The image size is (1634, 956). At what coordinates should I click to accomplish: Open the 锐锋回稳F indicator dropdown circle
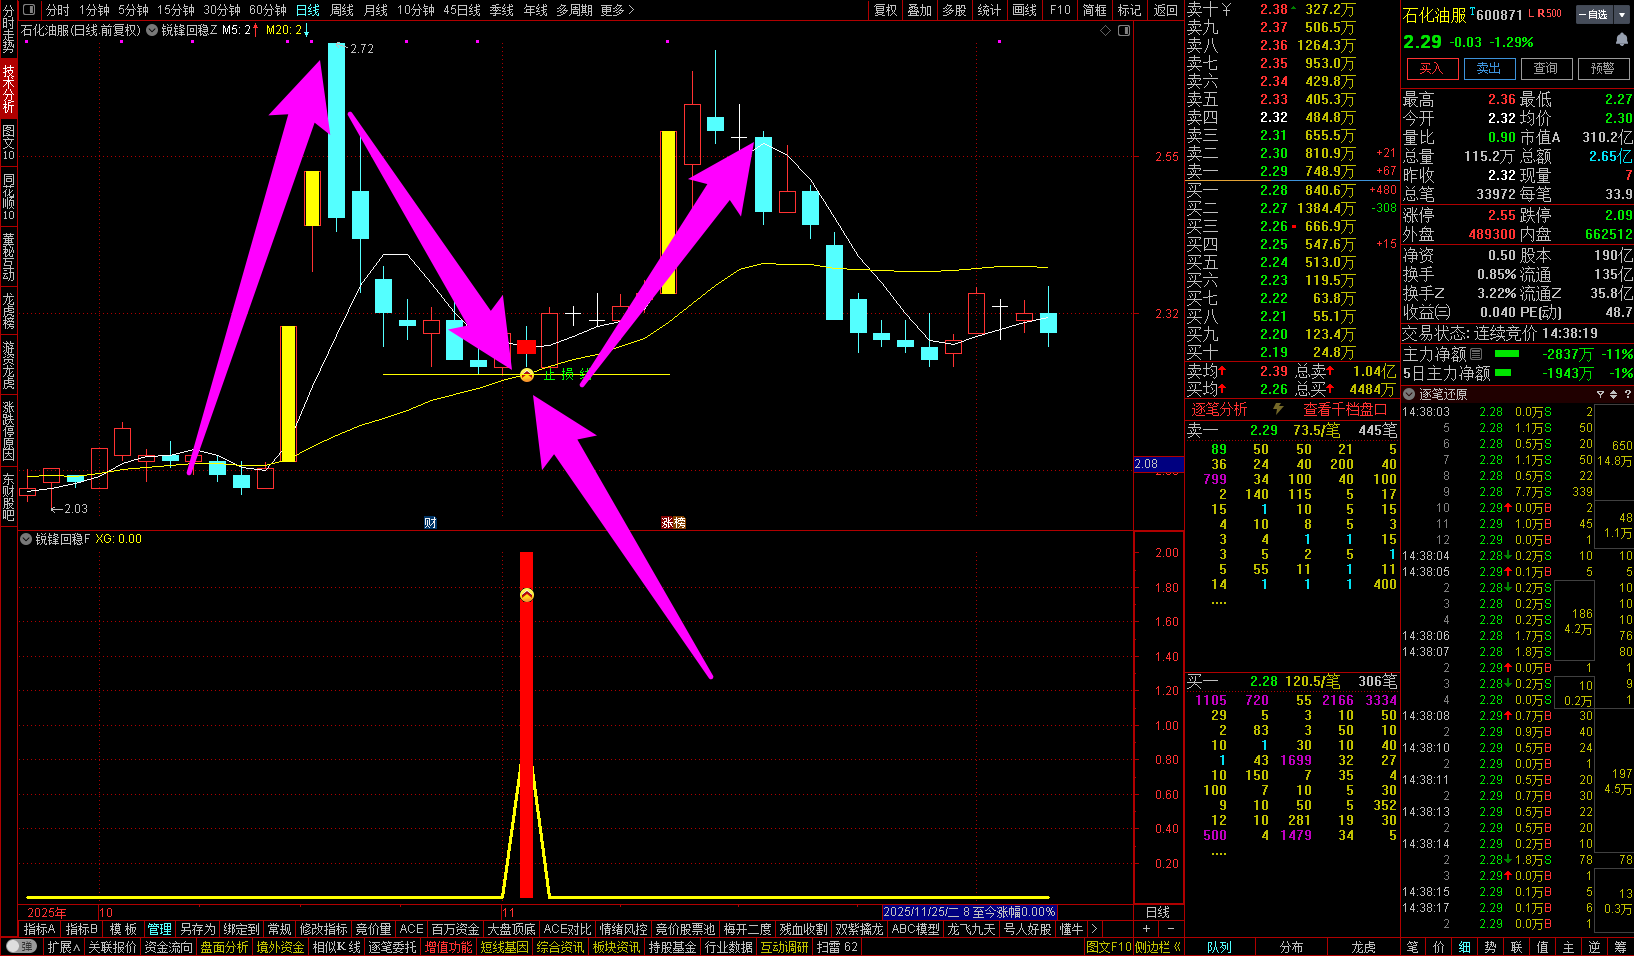tap(26, 539)
